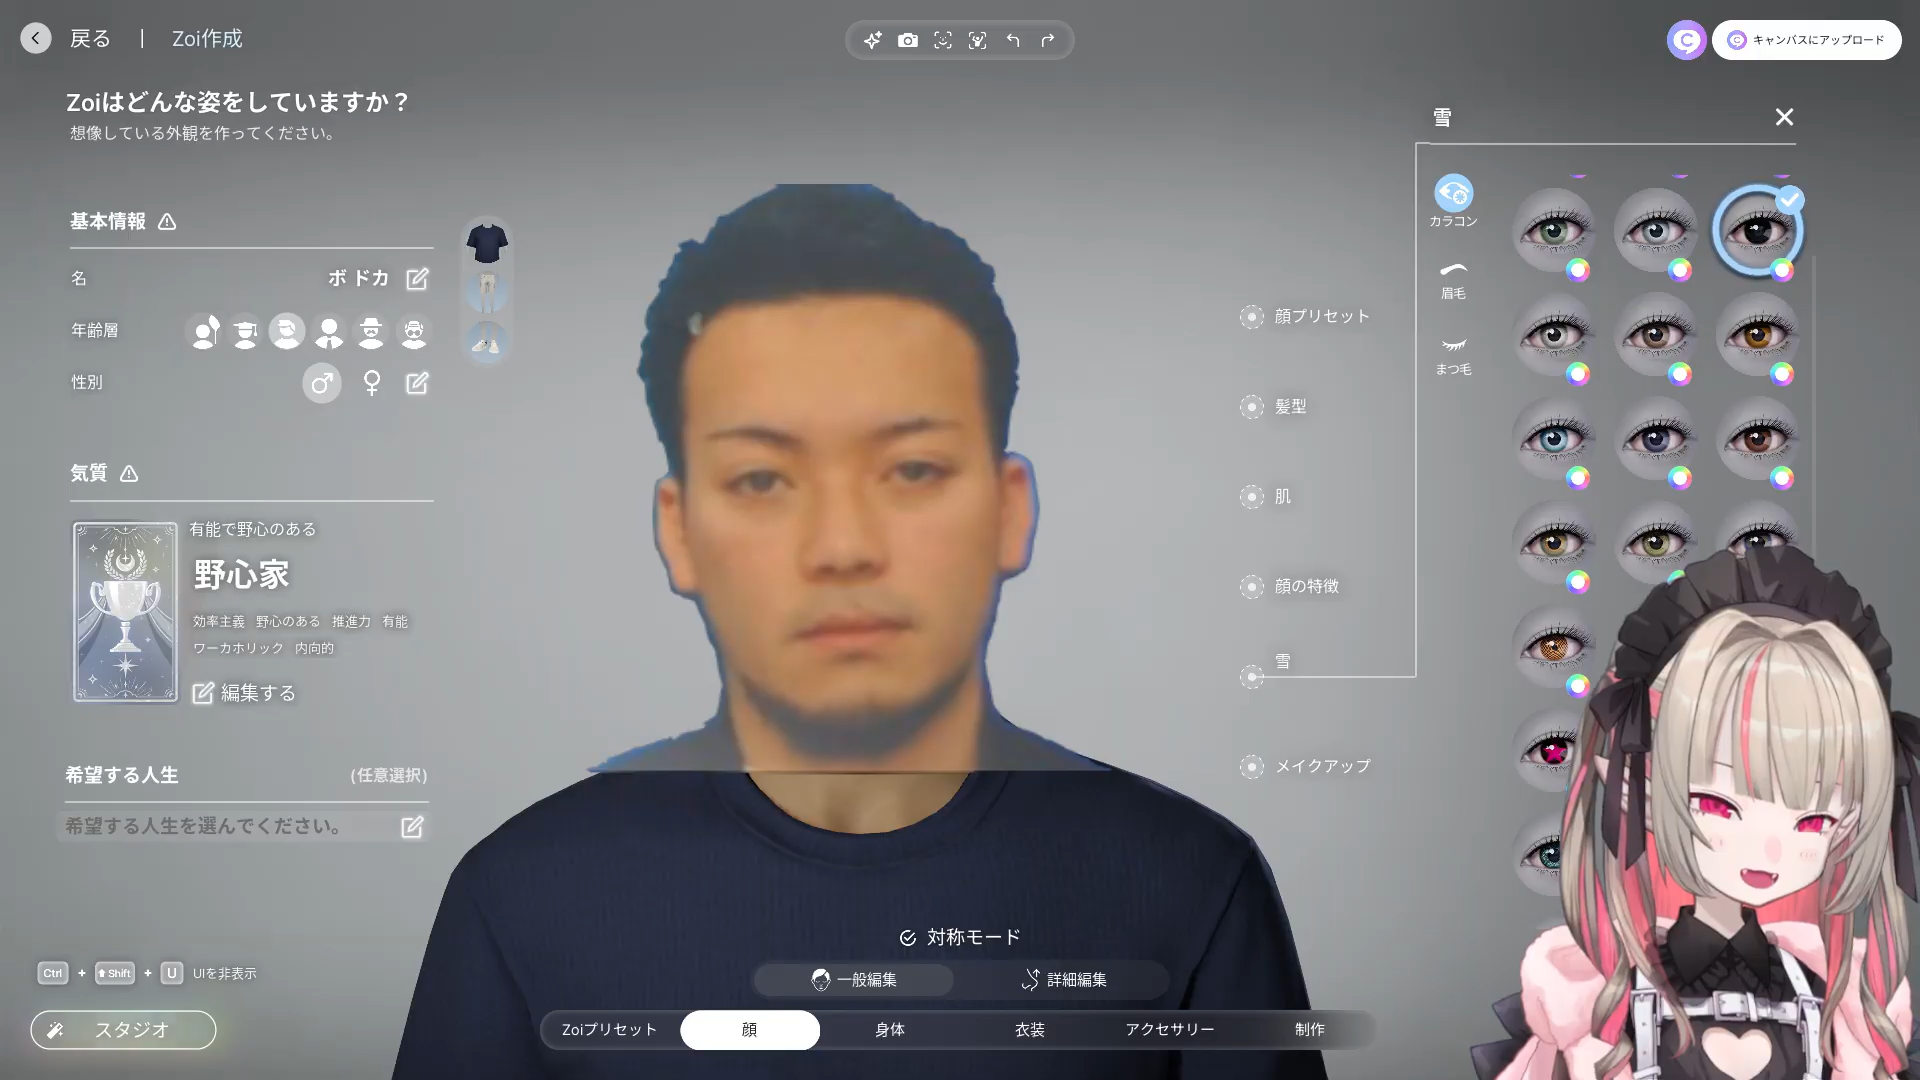Select the female gender symbol

(x=372, y=383)
